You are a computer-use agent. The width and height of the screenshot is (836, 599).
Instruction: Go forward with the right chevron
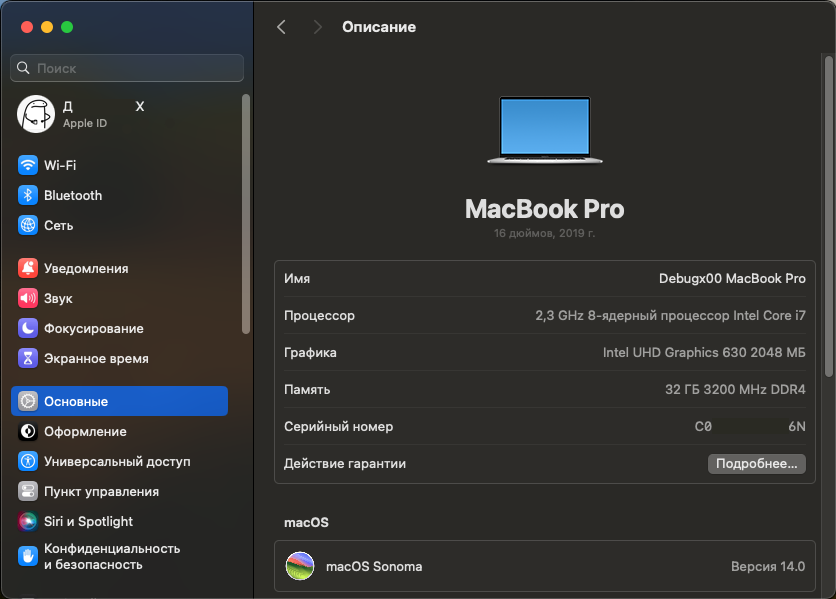tap(318, 27)
